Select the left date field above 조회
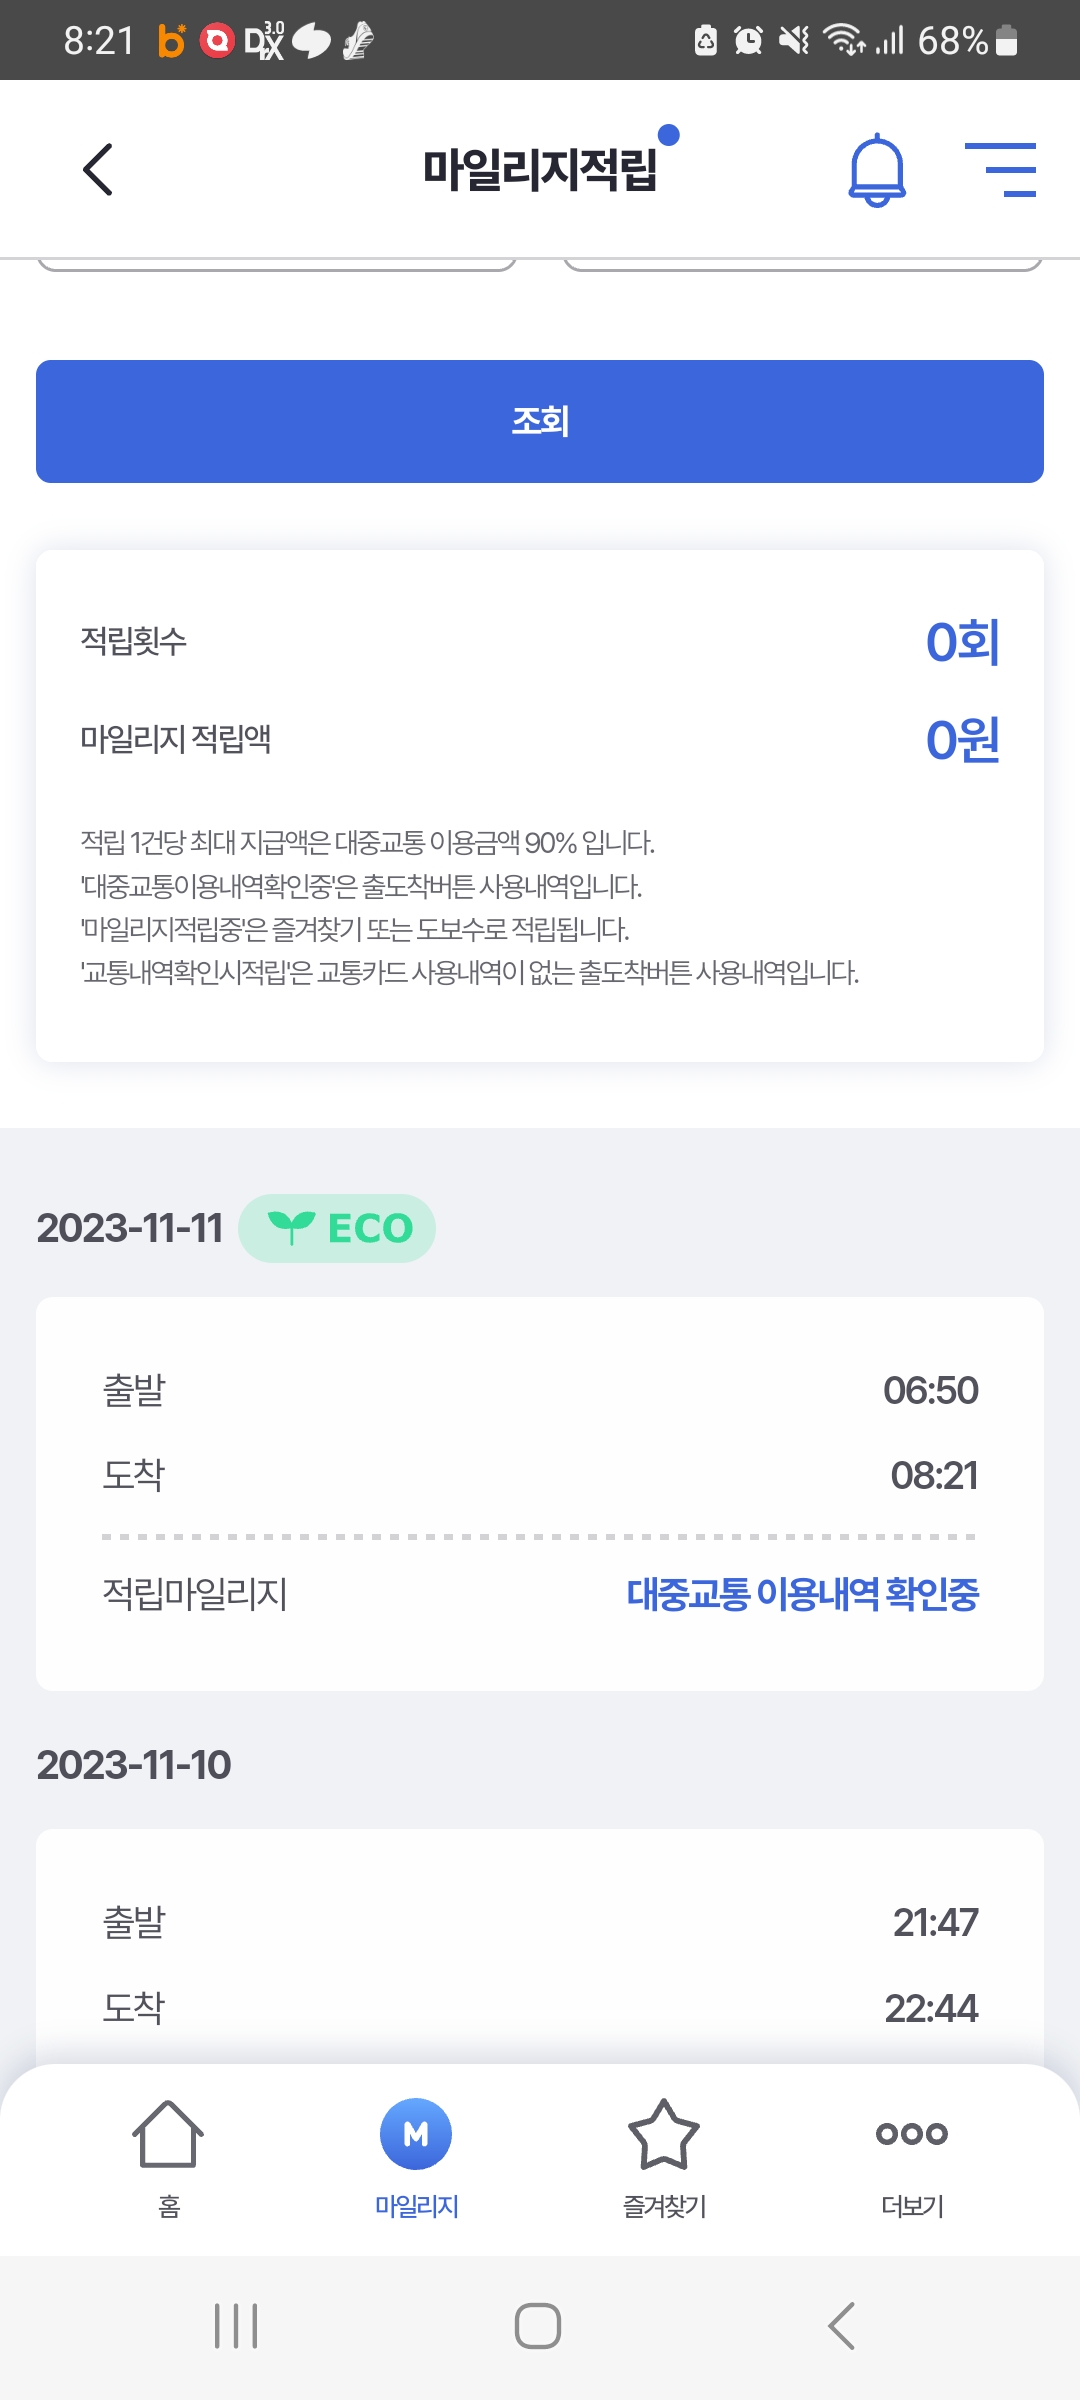 pyautogui.click(x=277, y=263)
